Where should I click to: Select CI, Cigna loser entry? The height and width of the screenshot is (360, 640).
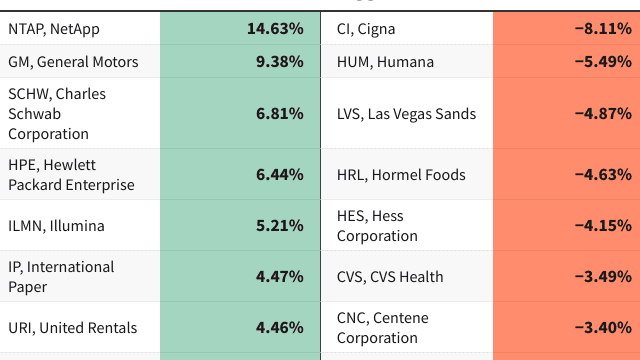[x=366, y=29]
